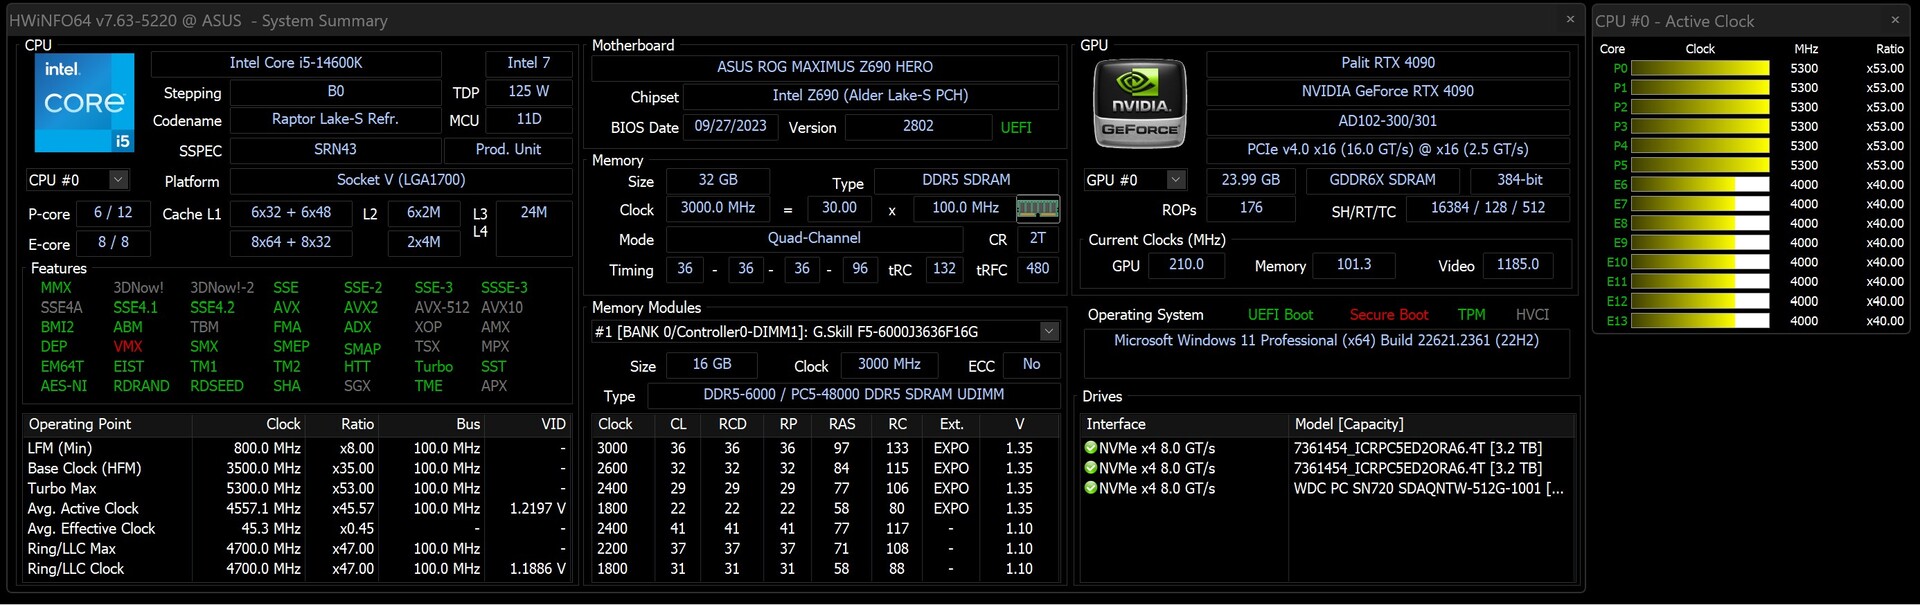The image size is (1920, 605).
Task: Open the memory module bank dropdown
Action: coord(1048,332)
